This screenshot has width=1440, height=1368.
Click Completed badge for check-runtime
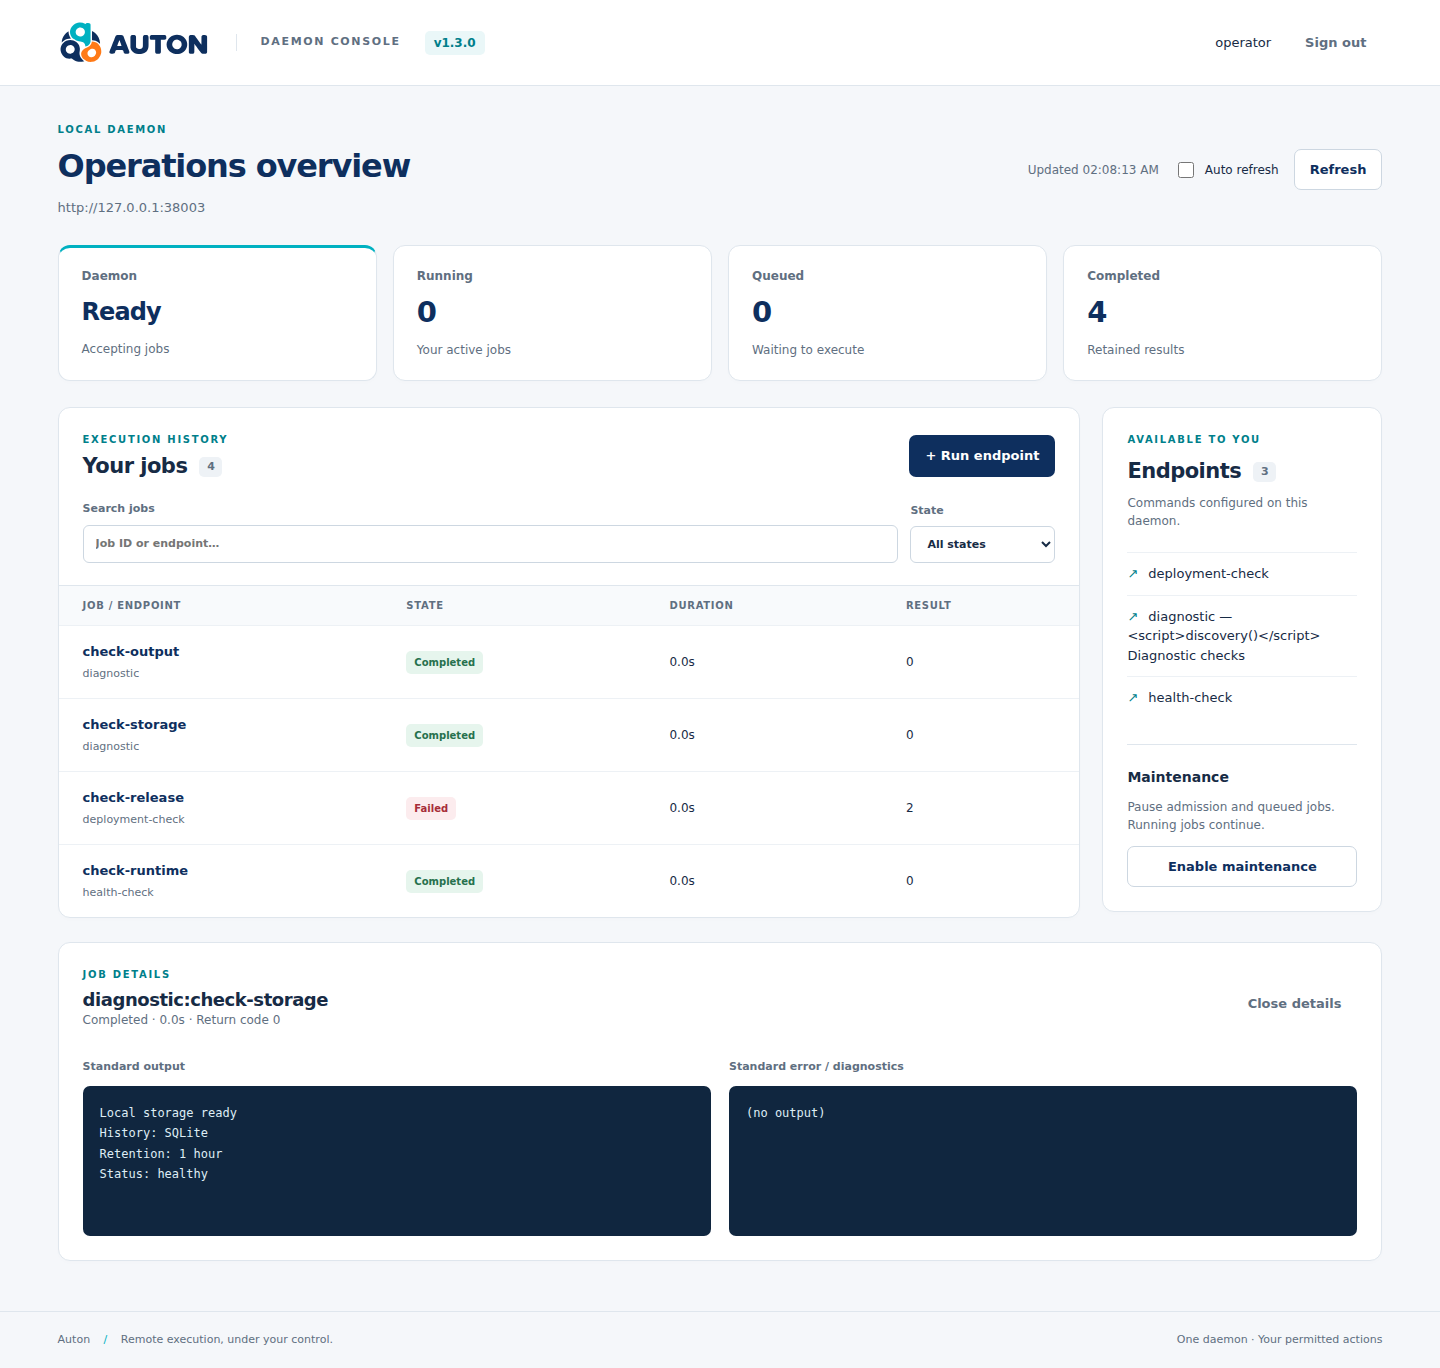click(444, 881)
